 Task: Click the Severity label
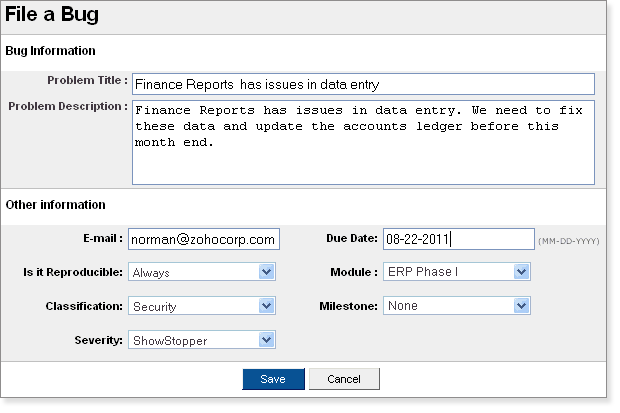pyautogui.click(x=98, y=341)
